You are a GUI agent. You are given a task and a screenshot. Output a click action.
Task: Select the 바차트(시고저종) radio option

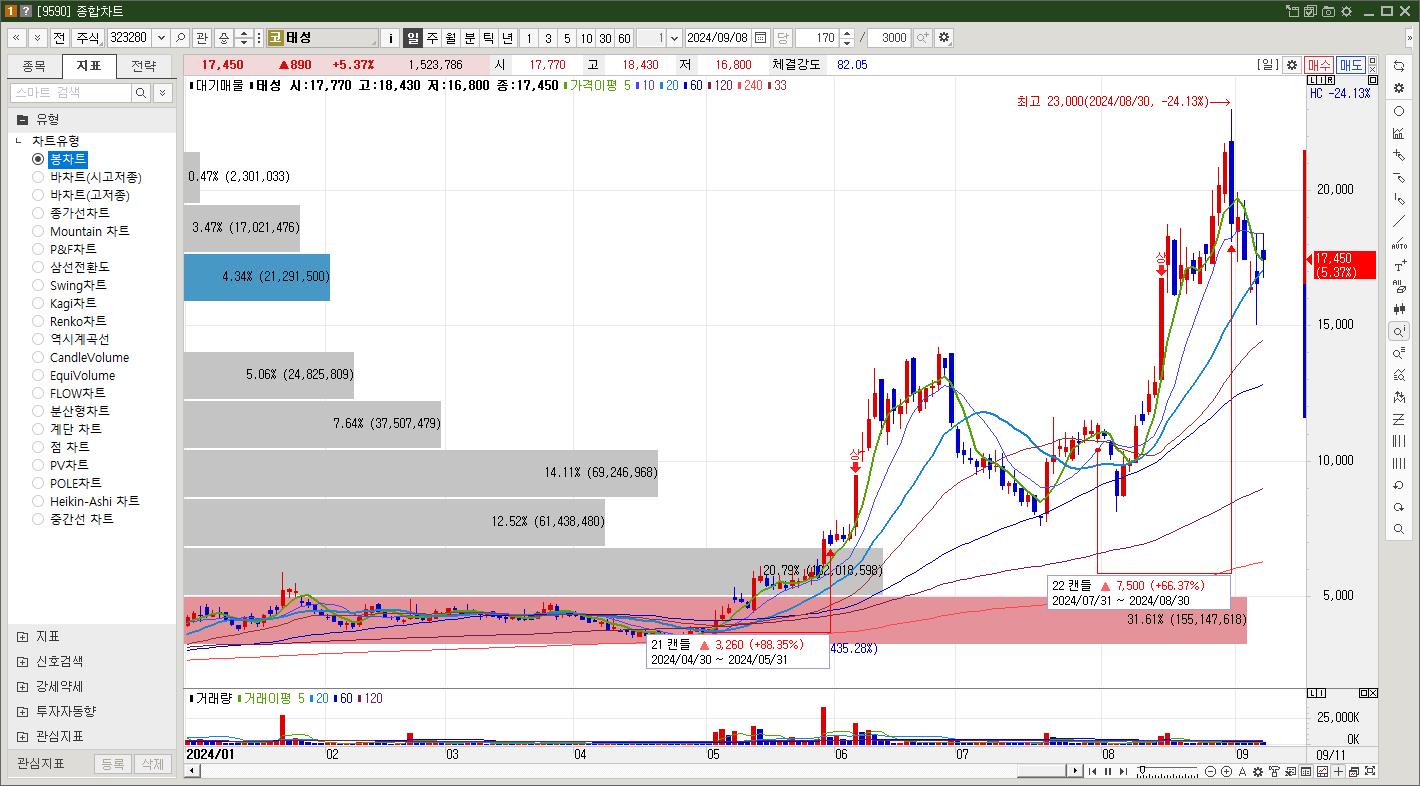click(38, 177)
